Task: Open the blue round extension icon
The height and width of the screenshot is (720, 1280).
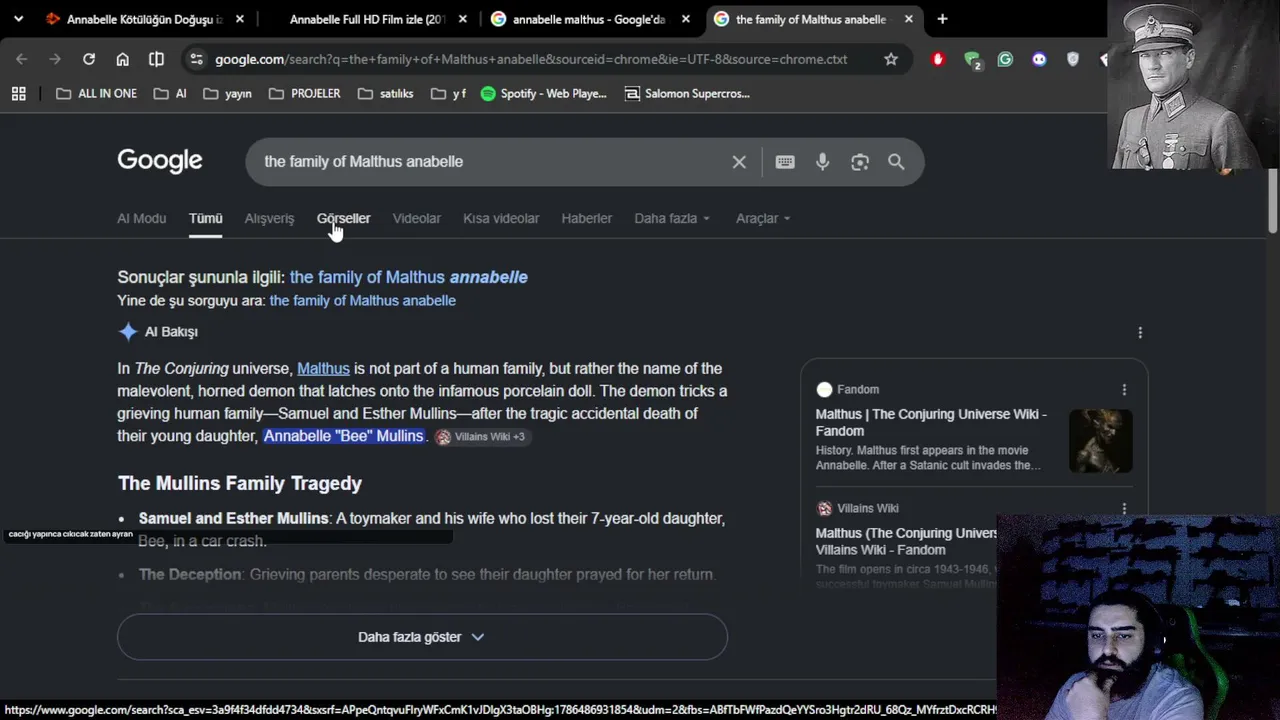Action: click(x=1039, y=59)
